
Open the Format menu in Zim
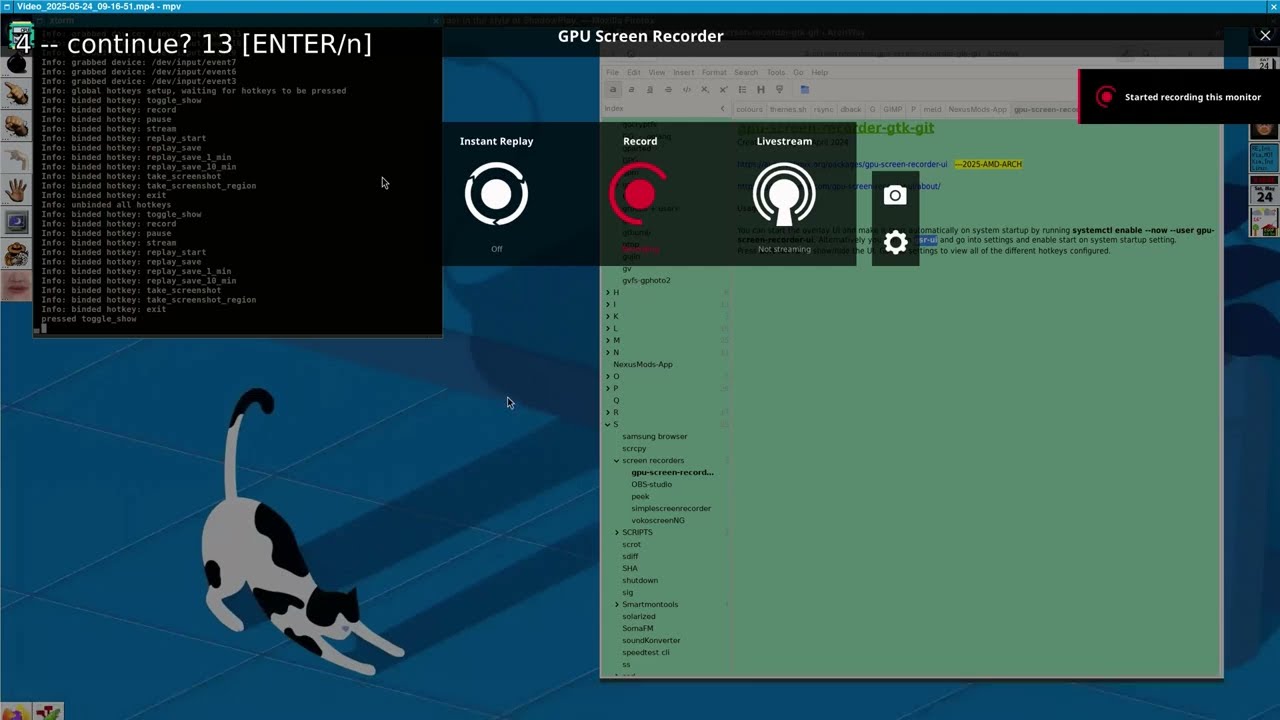pos(714,72)
